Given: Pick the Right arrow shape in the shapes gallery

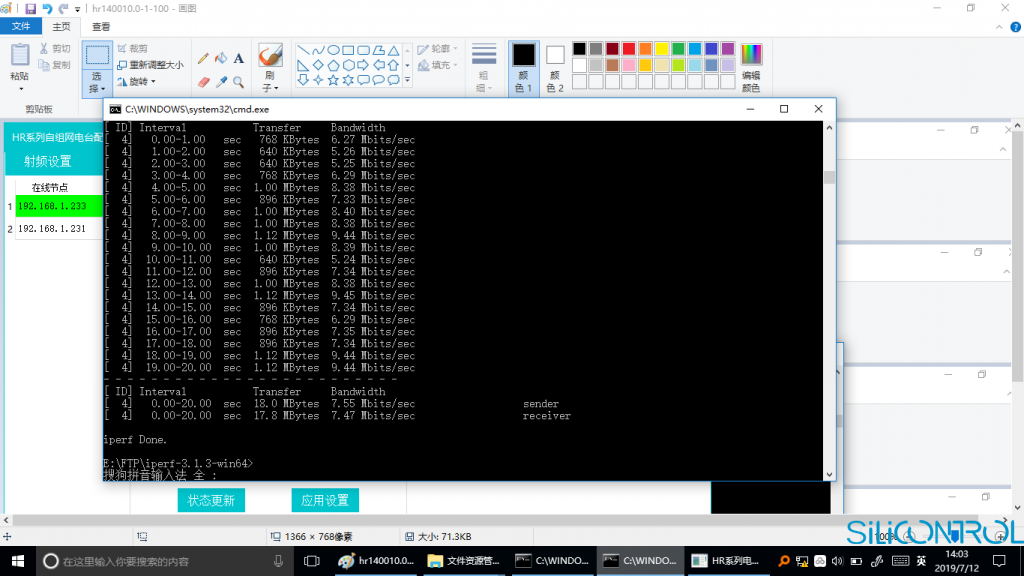Looking at the screenshot, I should (363, 65).
